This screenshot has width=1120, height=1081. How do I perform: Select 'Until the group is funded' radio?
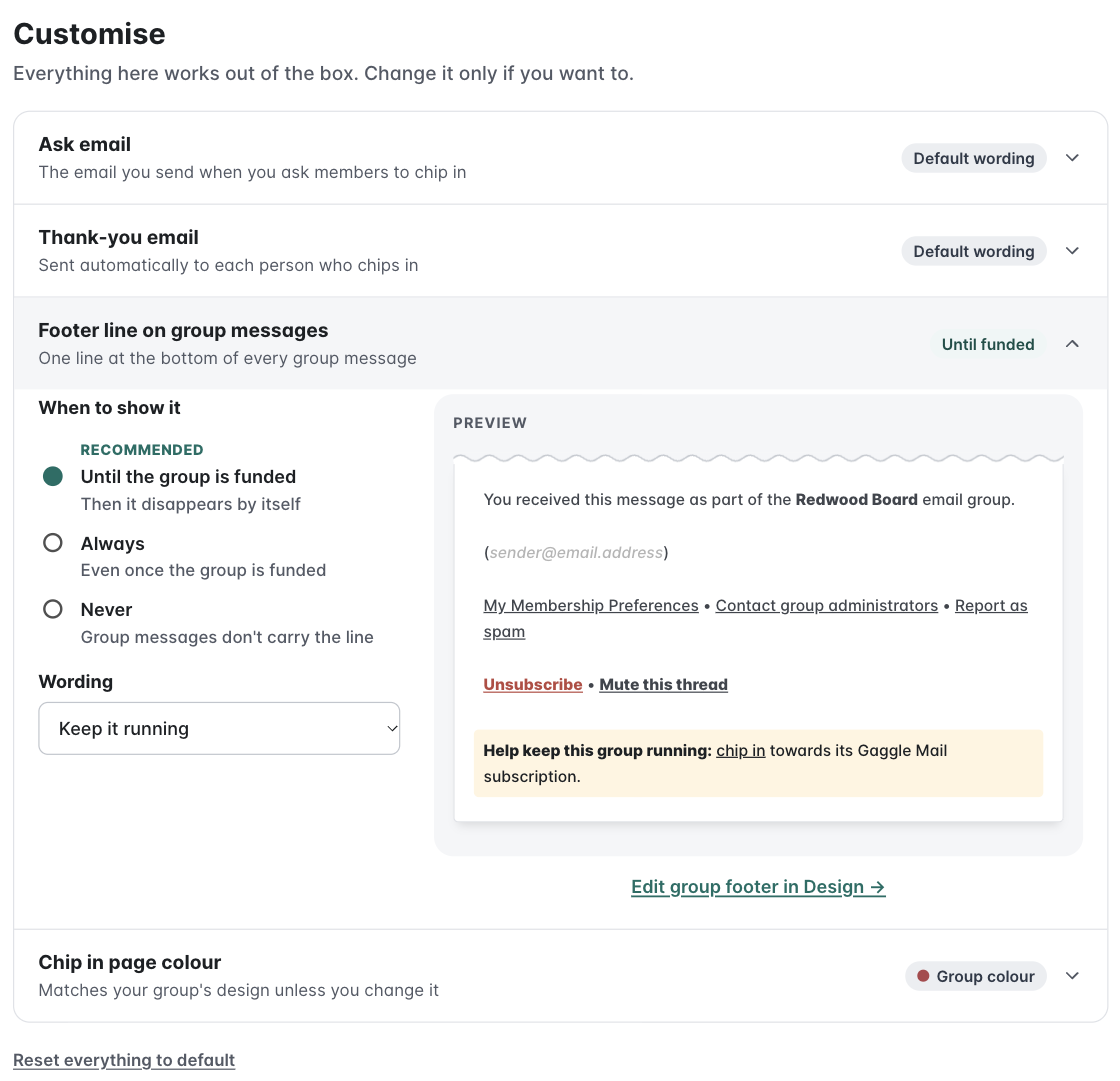(x=53, y=477)
